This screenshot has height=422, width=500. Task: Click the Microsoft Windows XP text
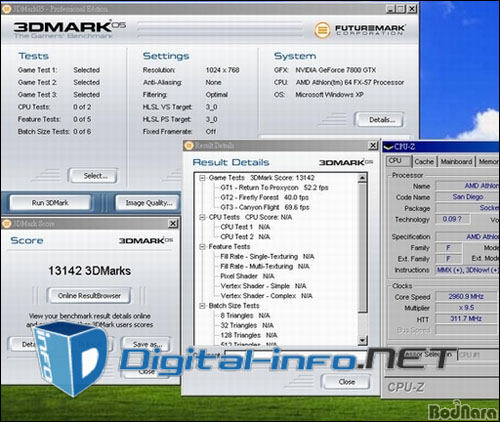(x=329, y=95)
